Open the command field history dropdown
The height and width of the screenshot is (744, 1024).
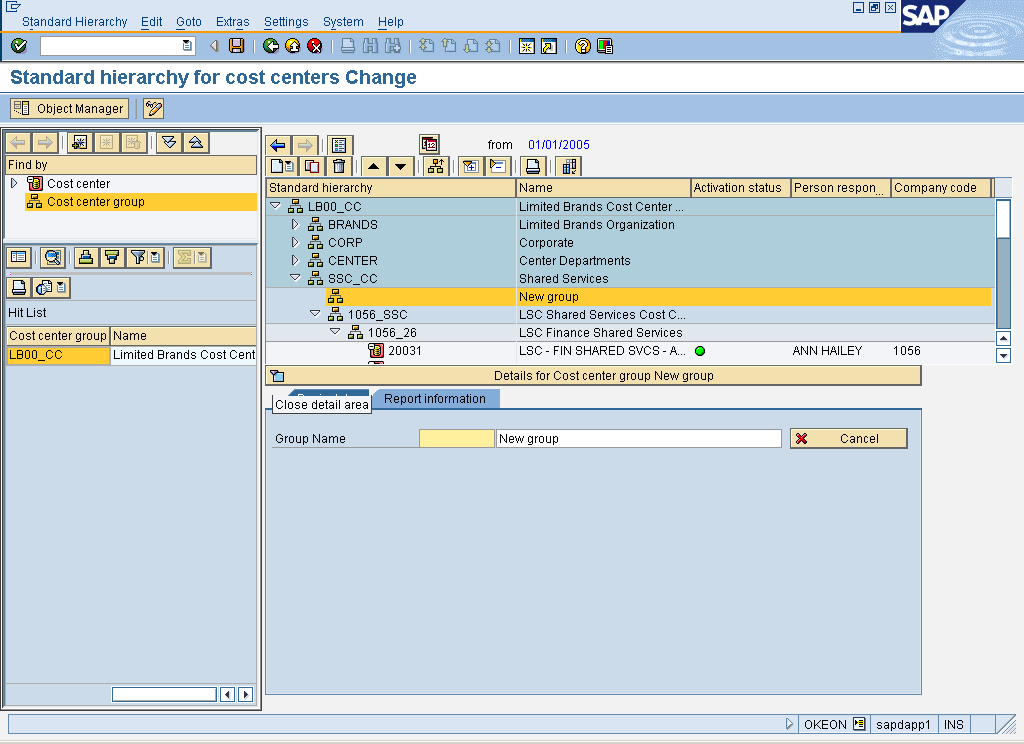click(x=187, y=46)
